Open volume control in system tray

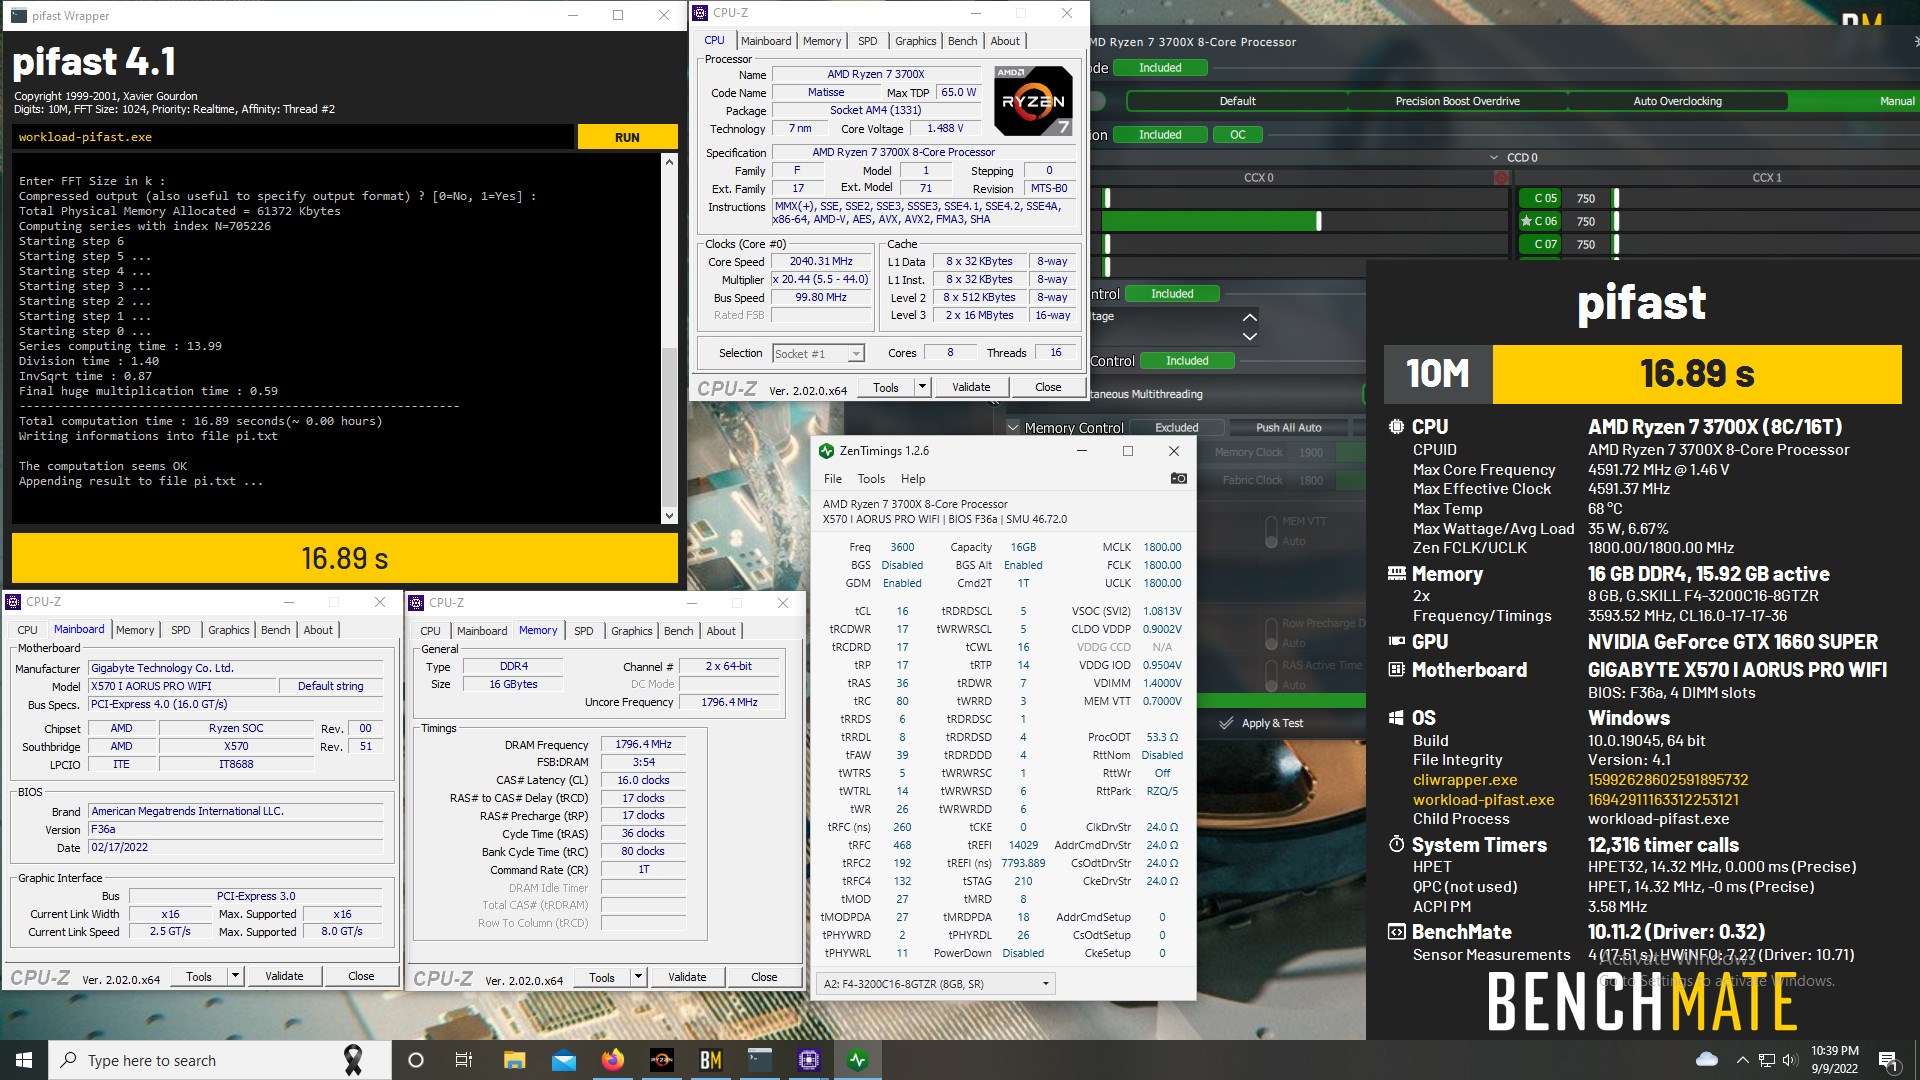1790,1060
